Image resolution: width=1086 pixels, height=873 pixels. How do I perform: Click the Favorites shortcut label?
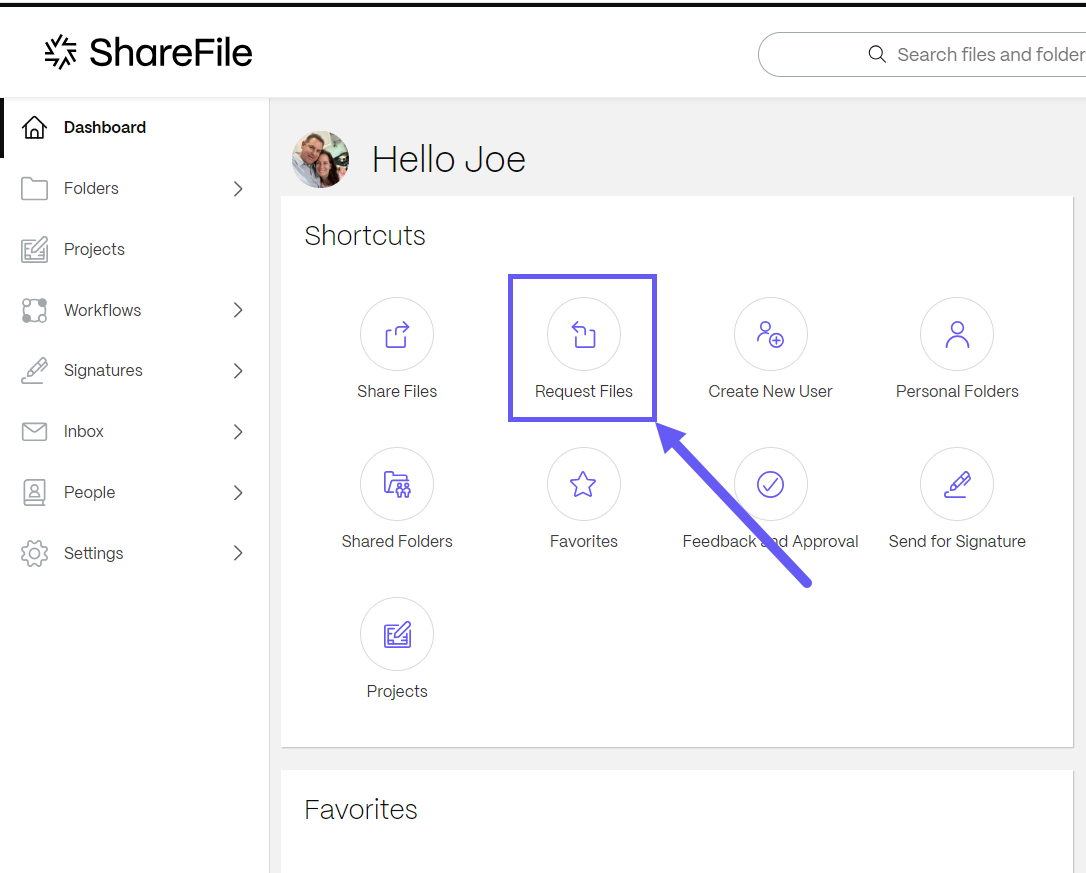[x=584, y=541]
